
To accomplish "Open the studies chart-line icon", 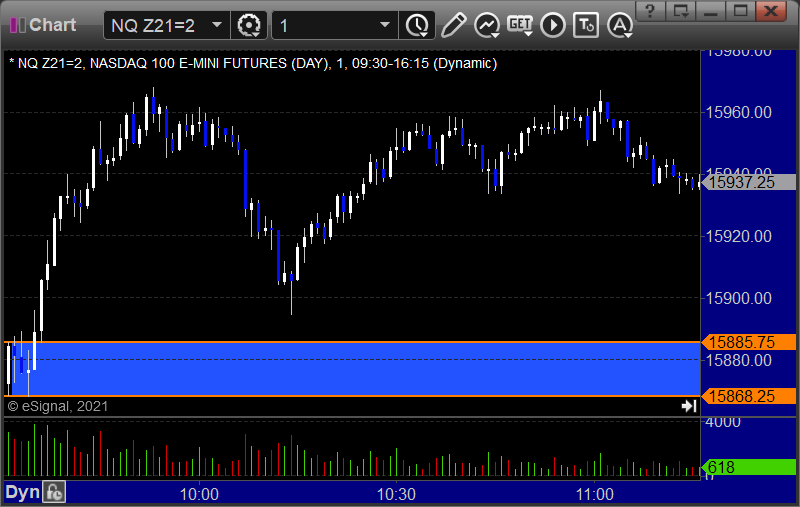I will [x=487, y=25].
